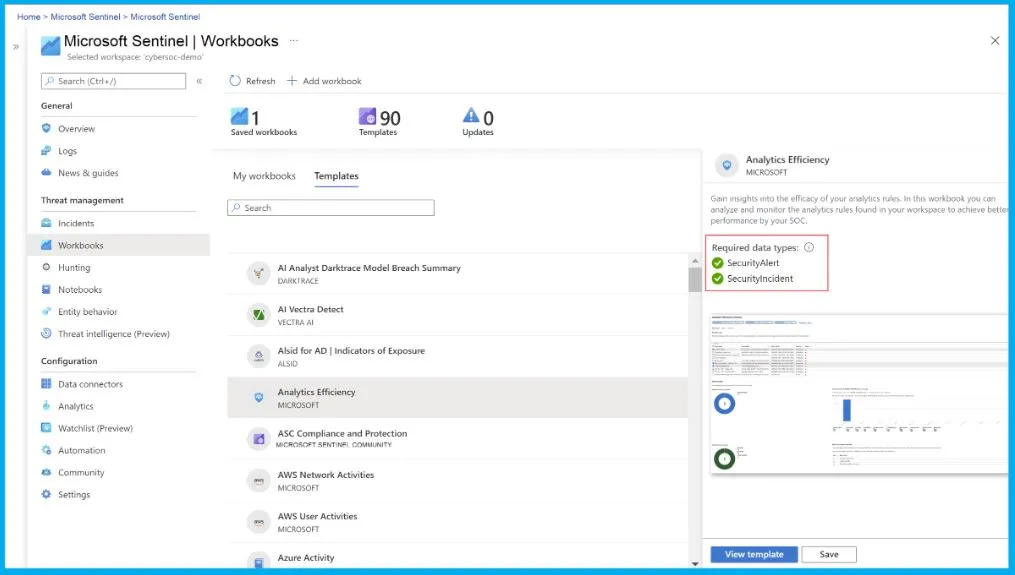Click the templates list scrollbar thumb
The height and width of the screenshot is (575, 1015).
pyautogui.click(x=695, y=279)
